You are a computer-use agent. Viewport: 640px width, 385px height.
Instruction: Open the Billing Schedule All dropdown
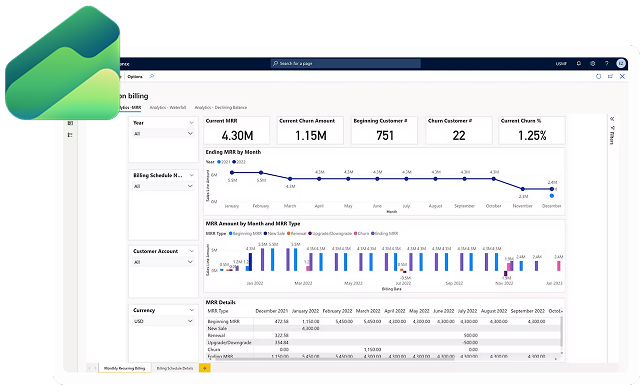(x=163, y=186)
